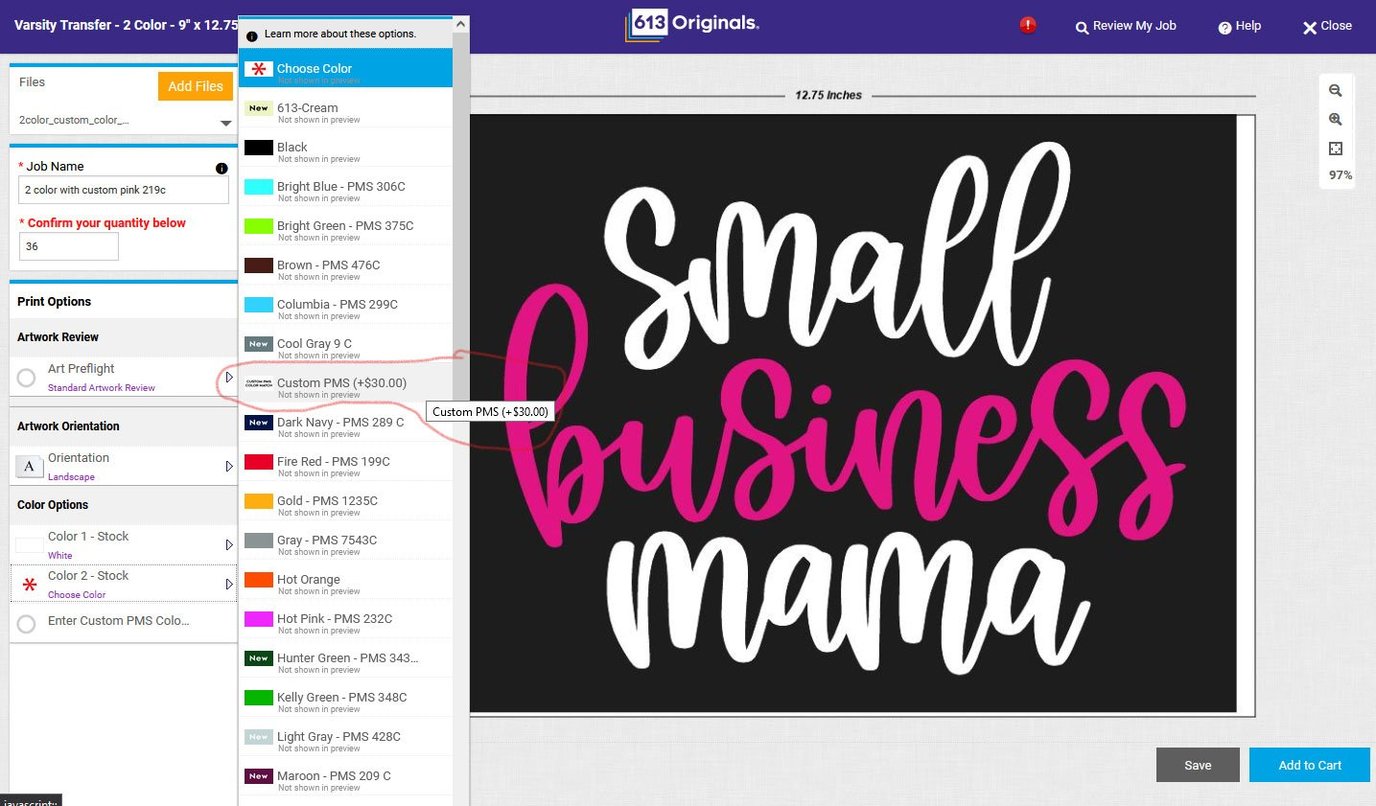Expand the Orientation option arrow
Image resolution: width=1376 pixels, height=806 pixels.
pos(229,466)
